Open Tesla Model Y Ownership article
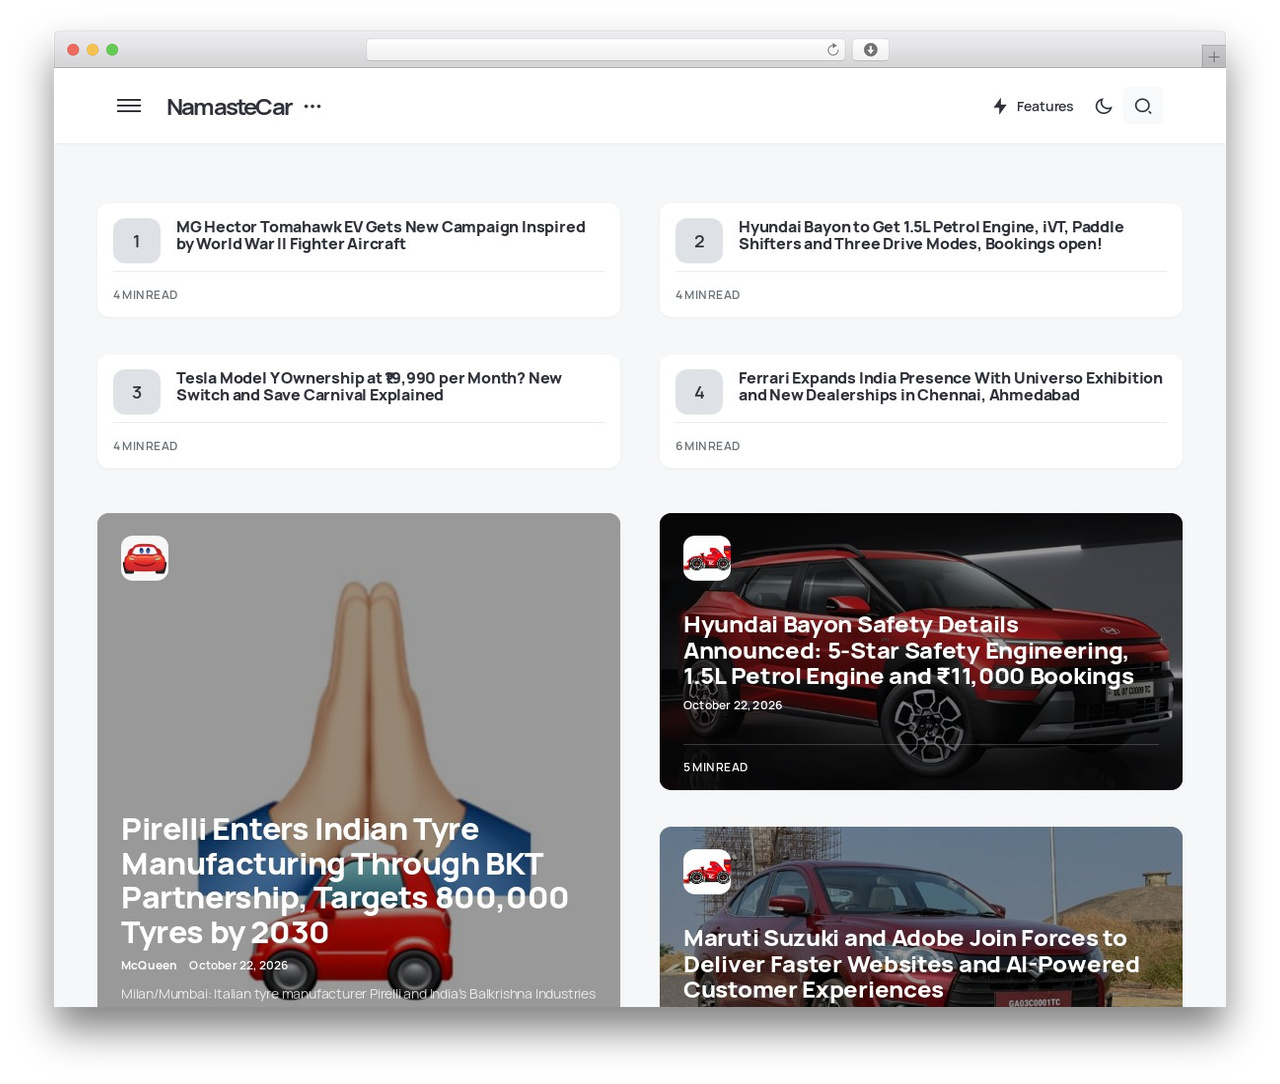 (x=369, y=386)
